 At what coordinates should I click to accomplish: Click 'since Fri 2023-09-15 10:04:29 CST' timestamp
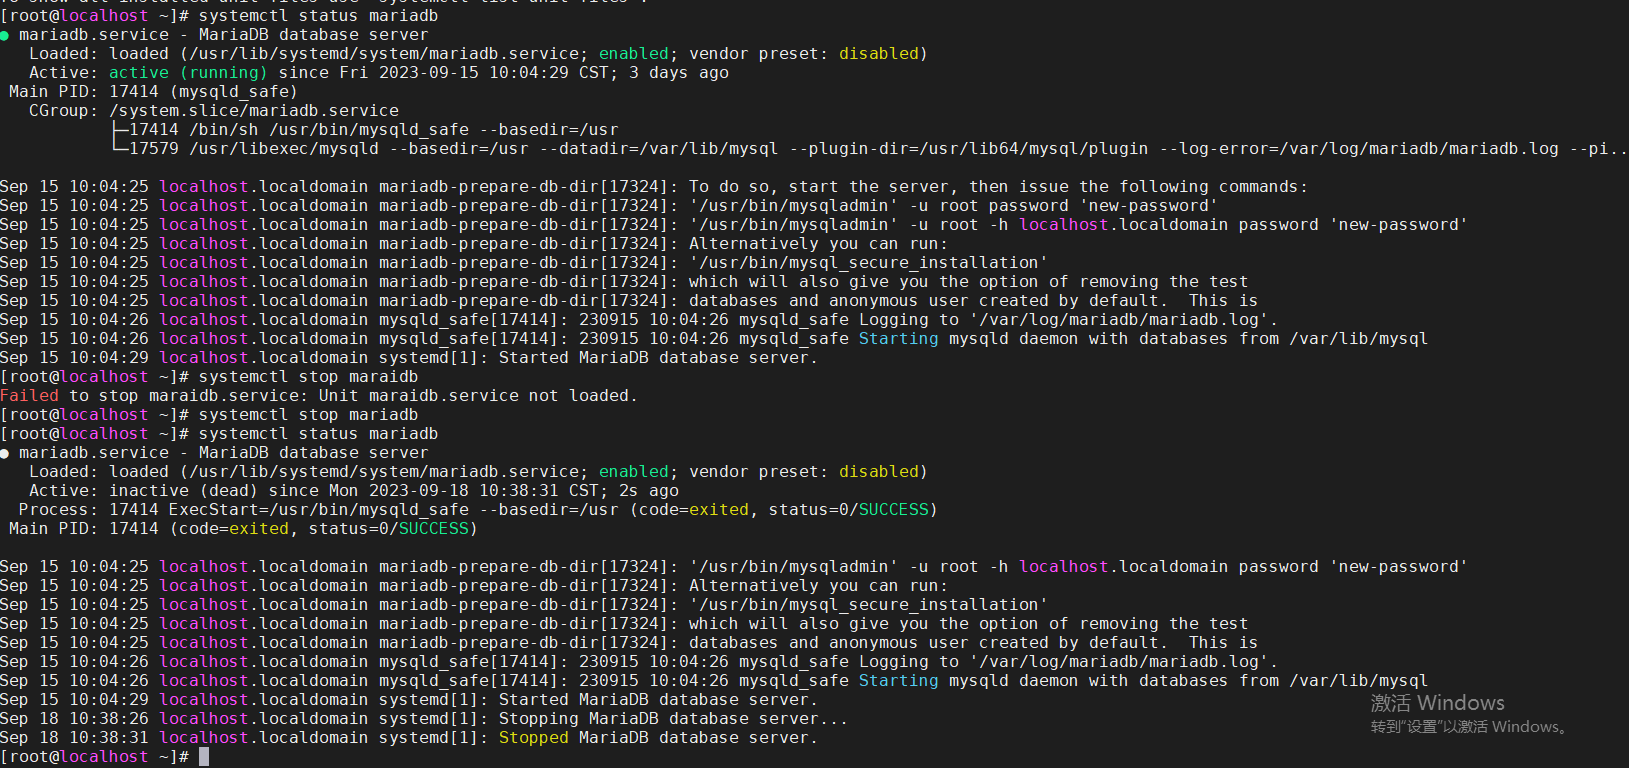pos(443,73)
